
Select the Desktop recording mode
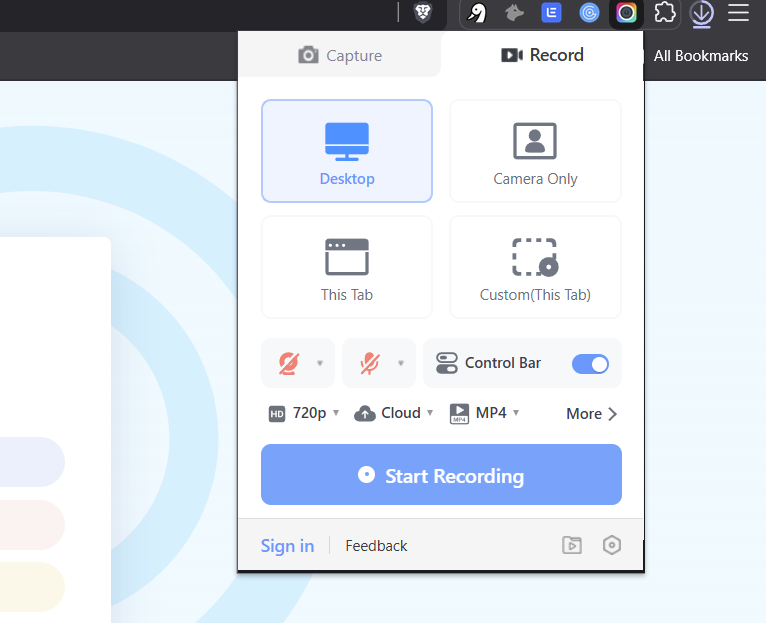346,151
